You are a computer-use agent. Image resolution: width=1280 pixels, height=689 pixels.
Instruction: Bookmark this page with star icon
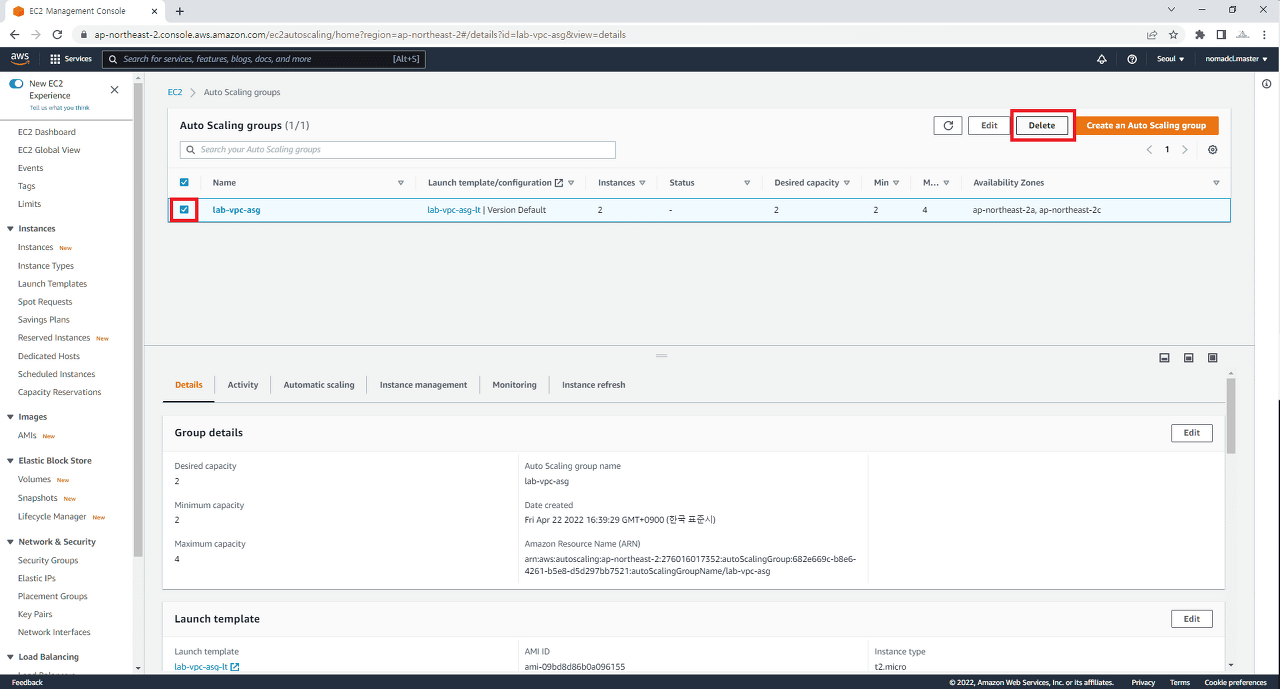(x=1173, y=34)
